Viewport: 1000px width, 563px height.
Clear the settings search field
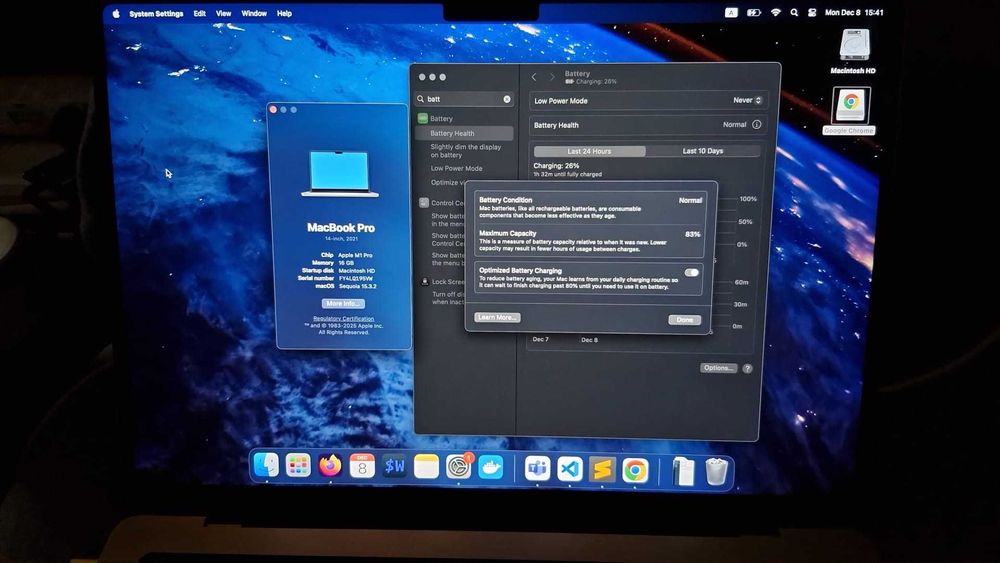pyautogui.click(x=507, y=99)
